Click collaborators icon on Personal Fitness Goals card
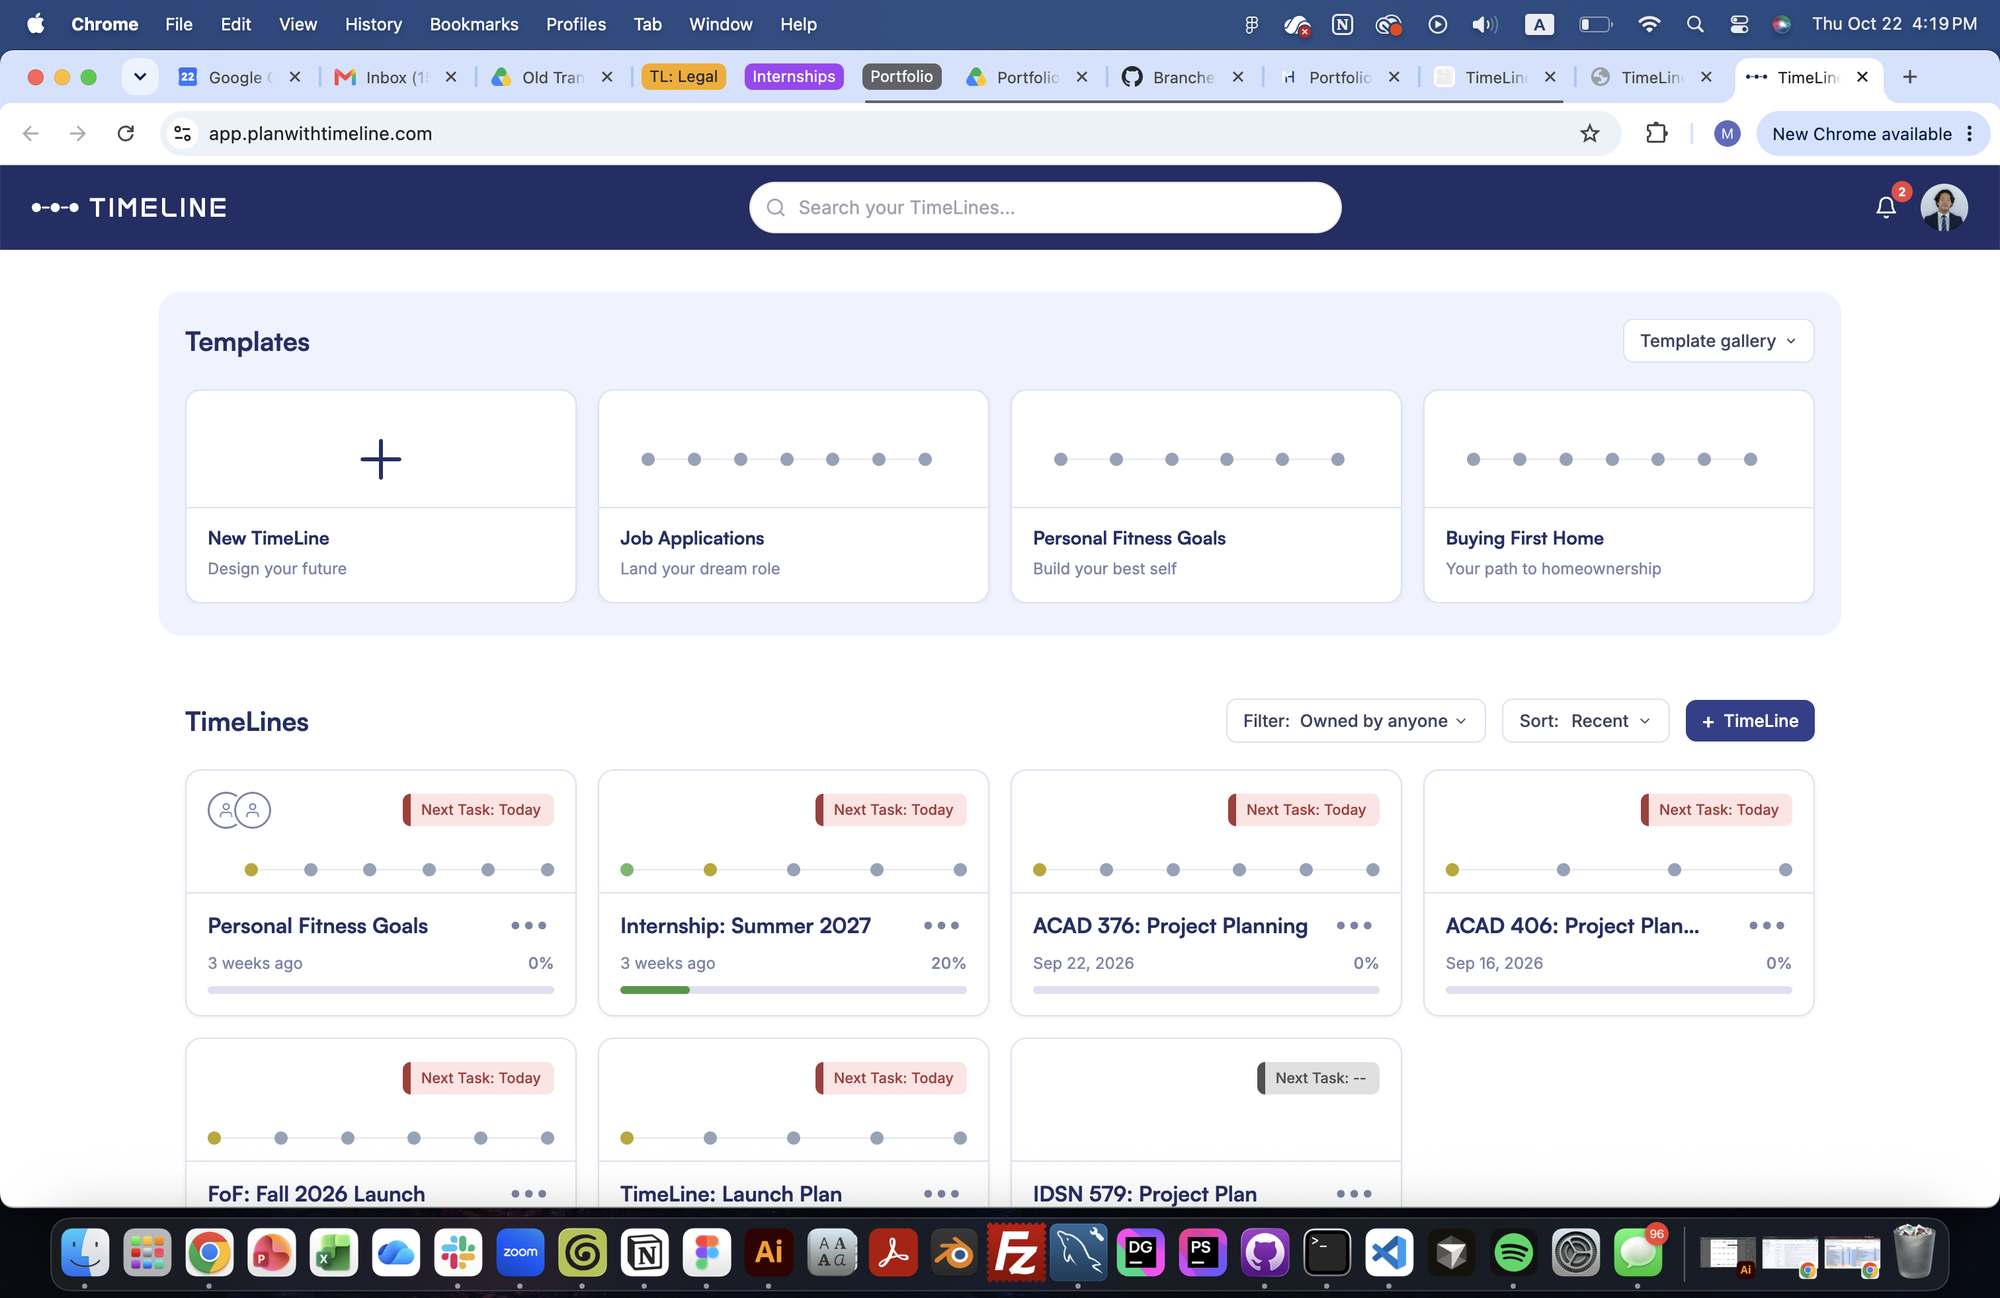This screenshot has height=1298, width=2000. click(x=239, y=810)
